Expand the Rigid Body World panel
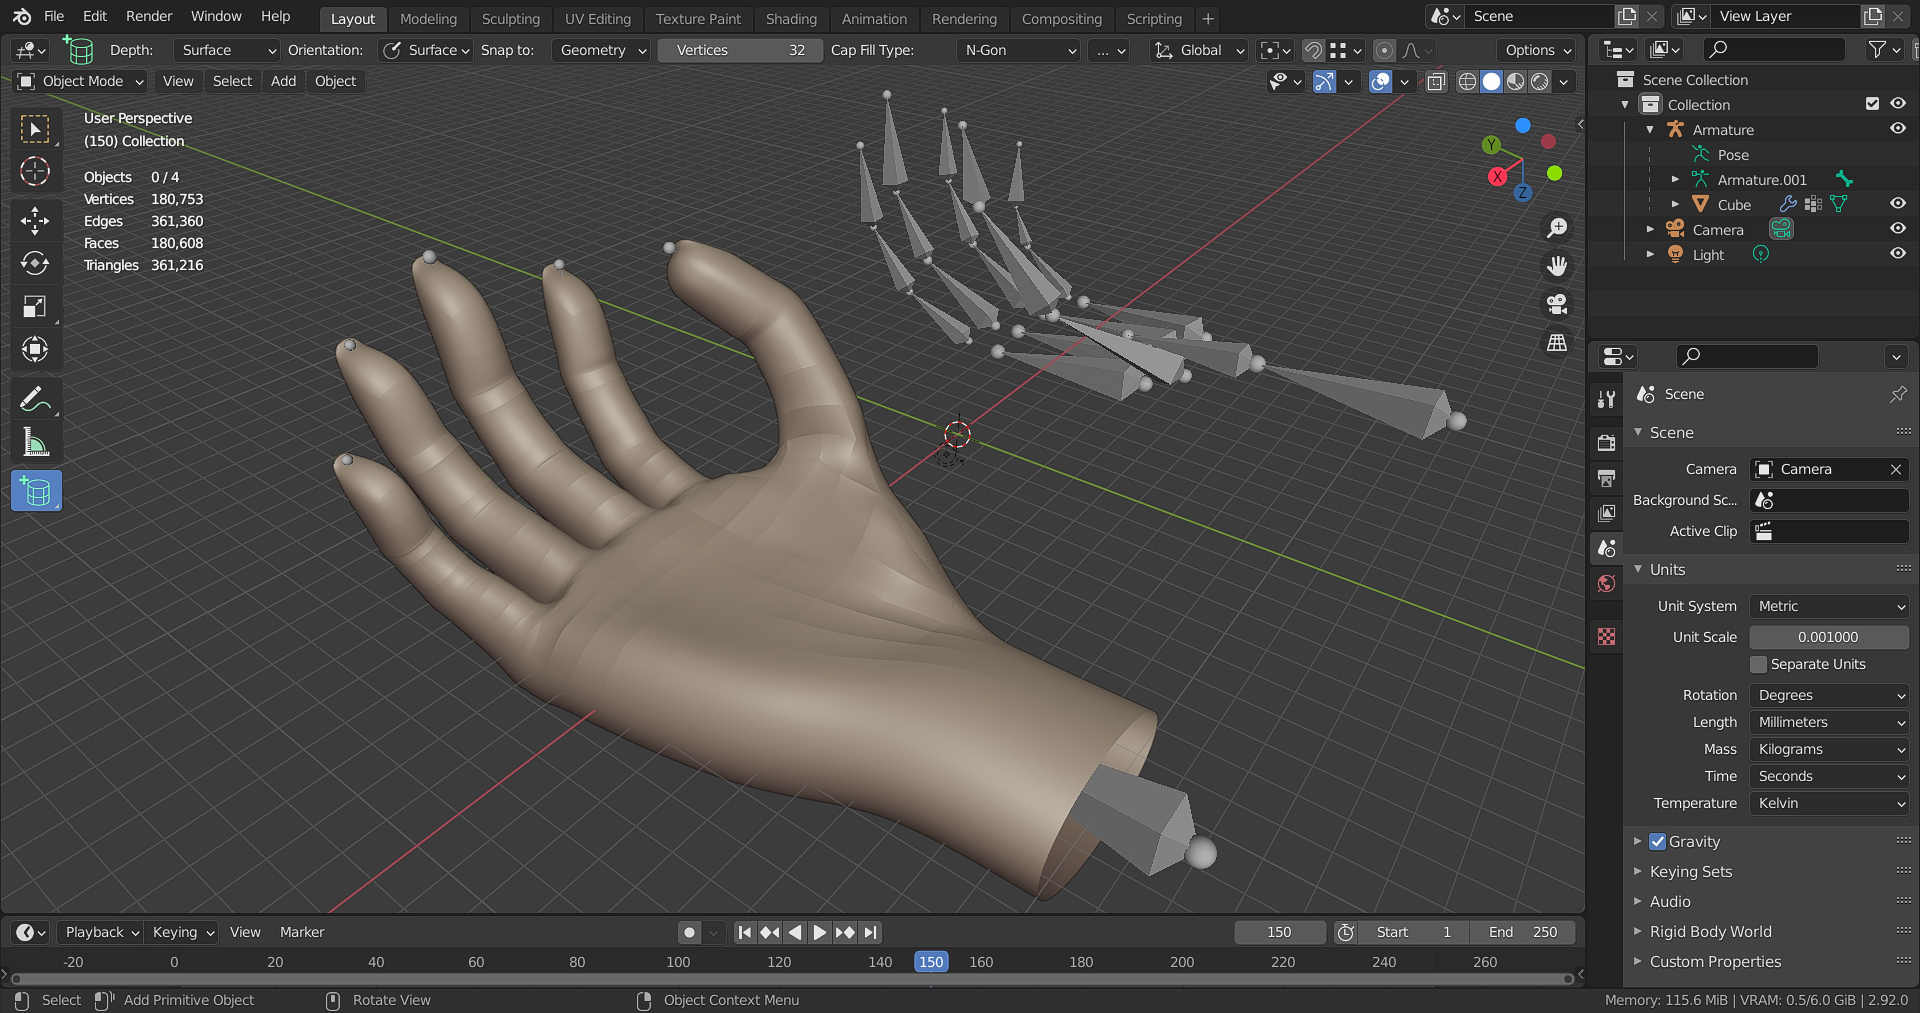The height and width of the screenshot is (1013, 1920). [1710, 932]
